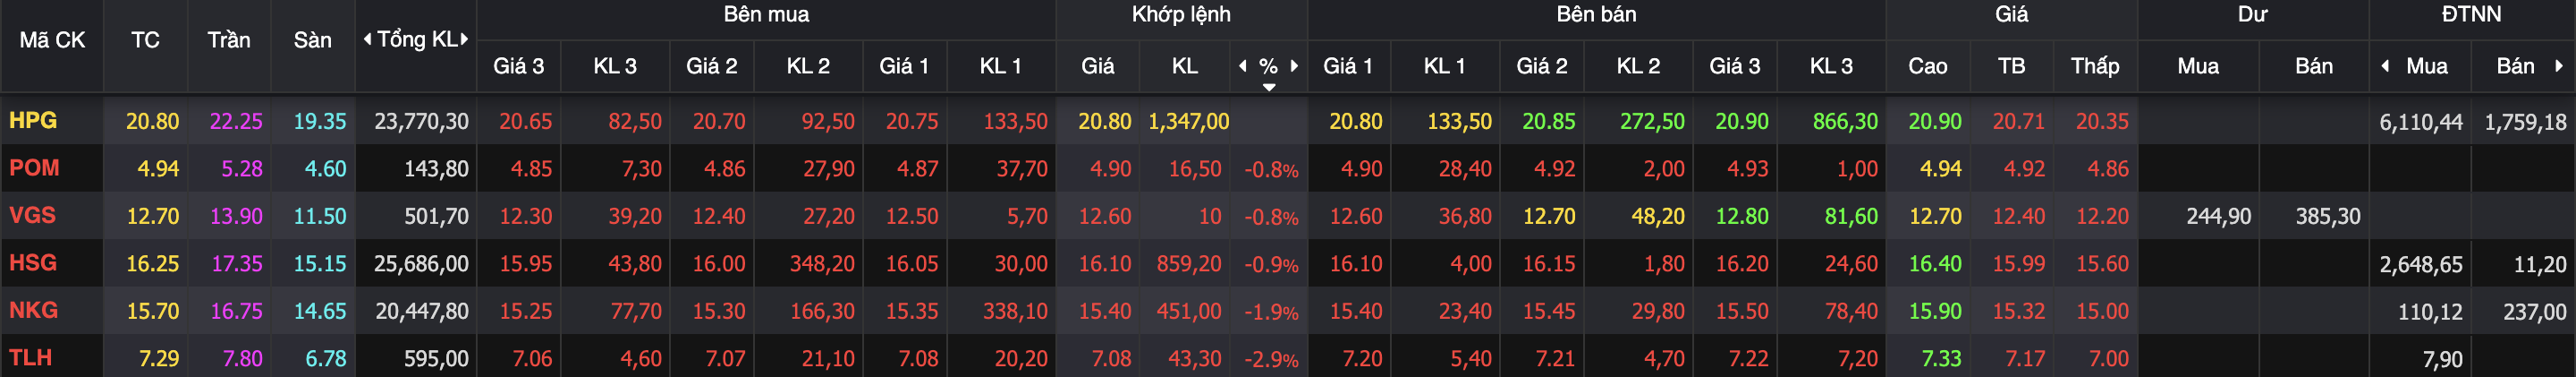Click HPG matched price 20.80 cell
The image size is (2576, 377).
[x=1104, y=121]
